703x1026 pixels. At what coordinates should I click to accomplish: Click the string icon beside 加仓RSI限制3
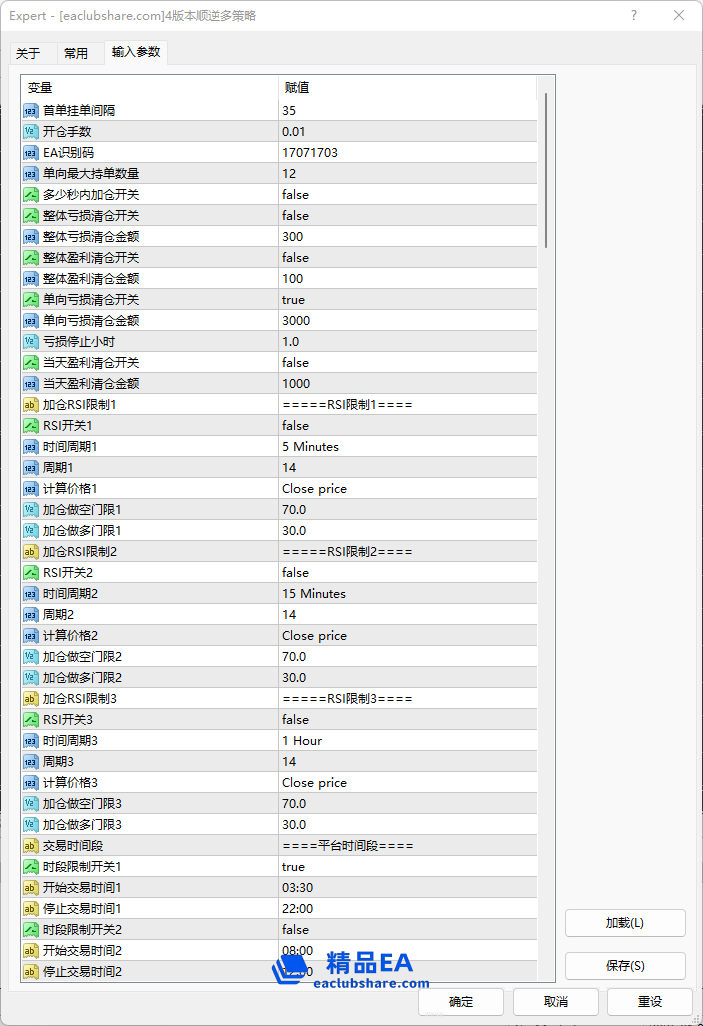pyautogui.click(x=31, y=698)
